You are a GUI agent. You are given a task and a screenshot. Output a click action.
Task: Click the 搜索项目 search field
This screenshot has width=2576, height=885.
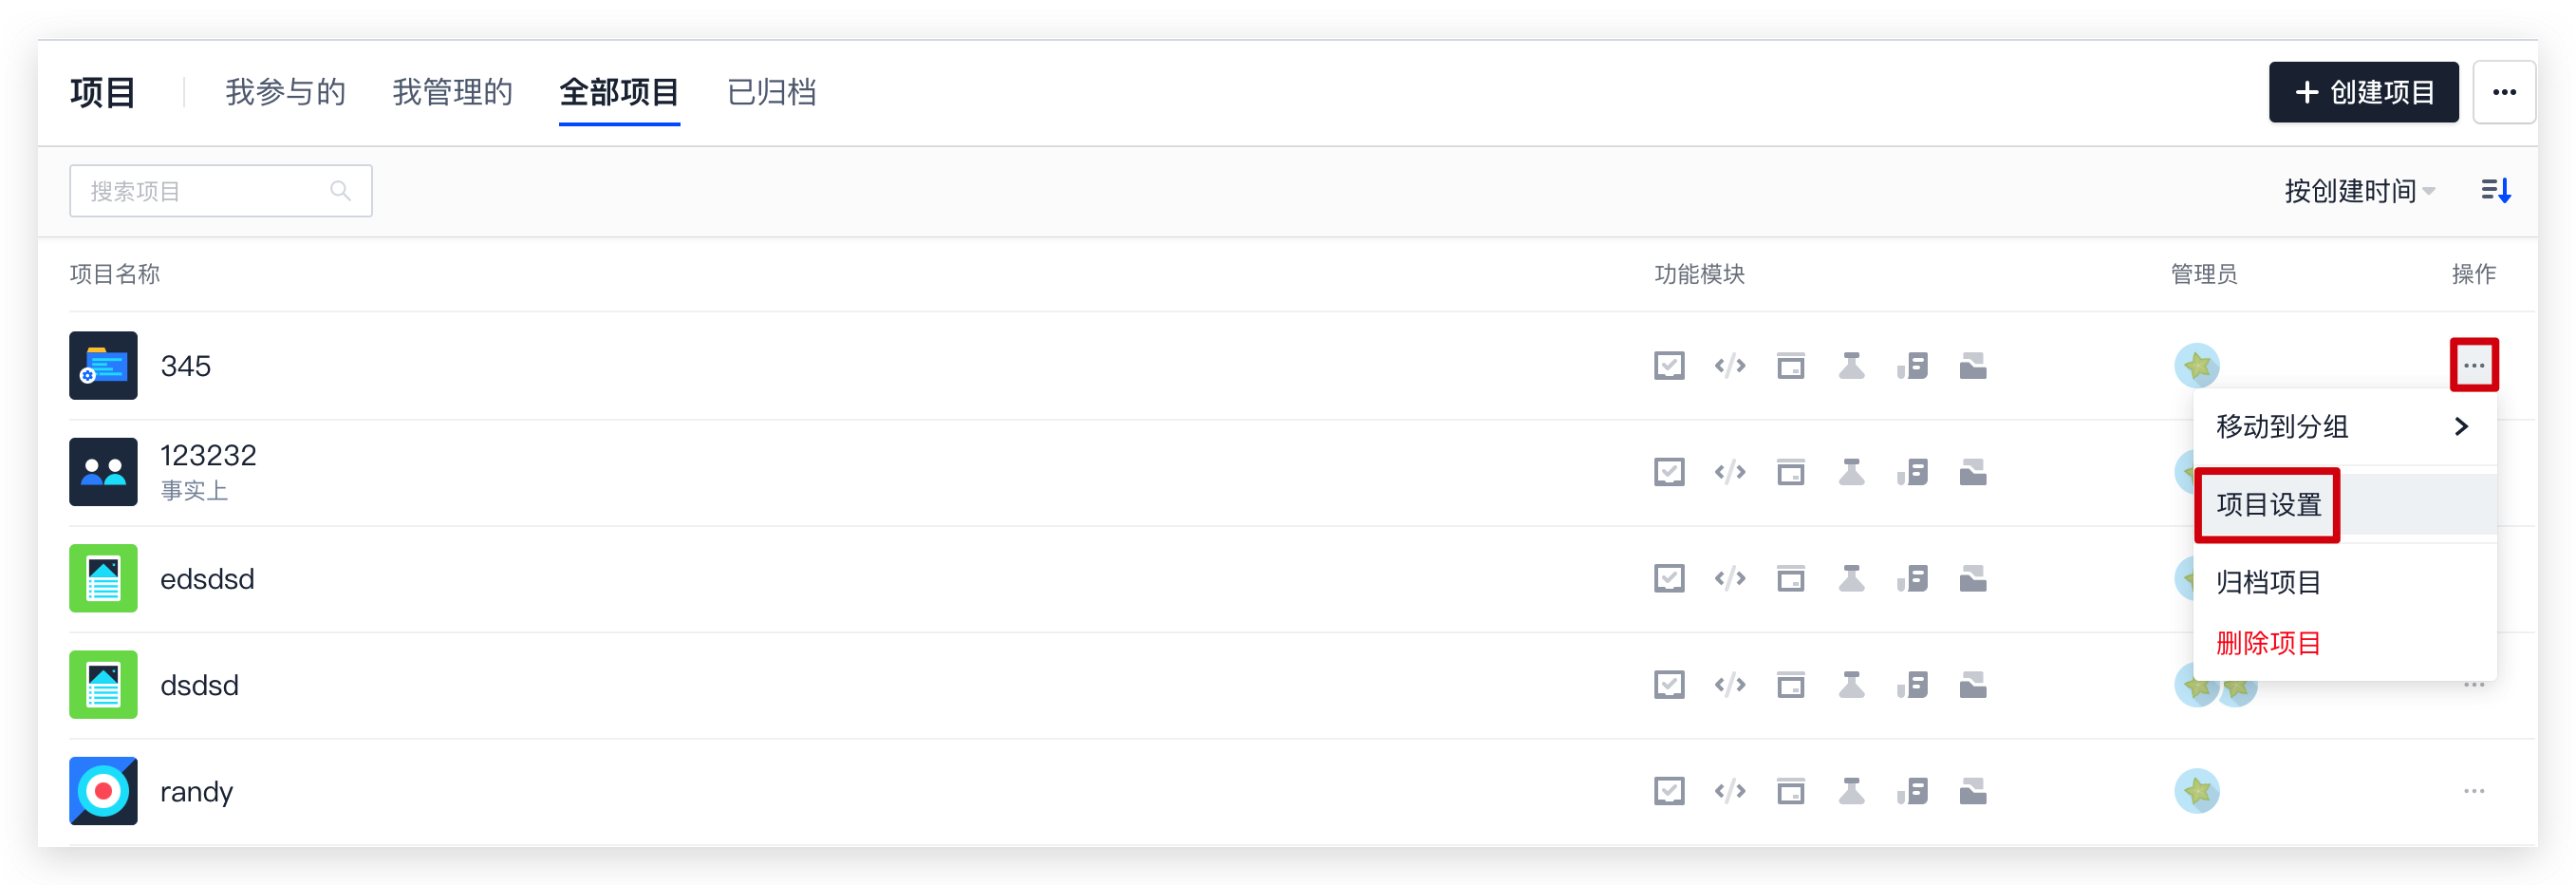click(x=220, y=190)
